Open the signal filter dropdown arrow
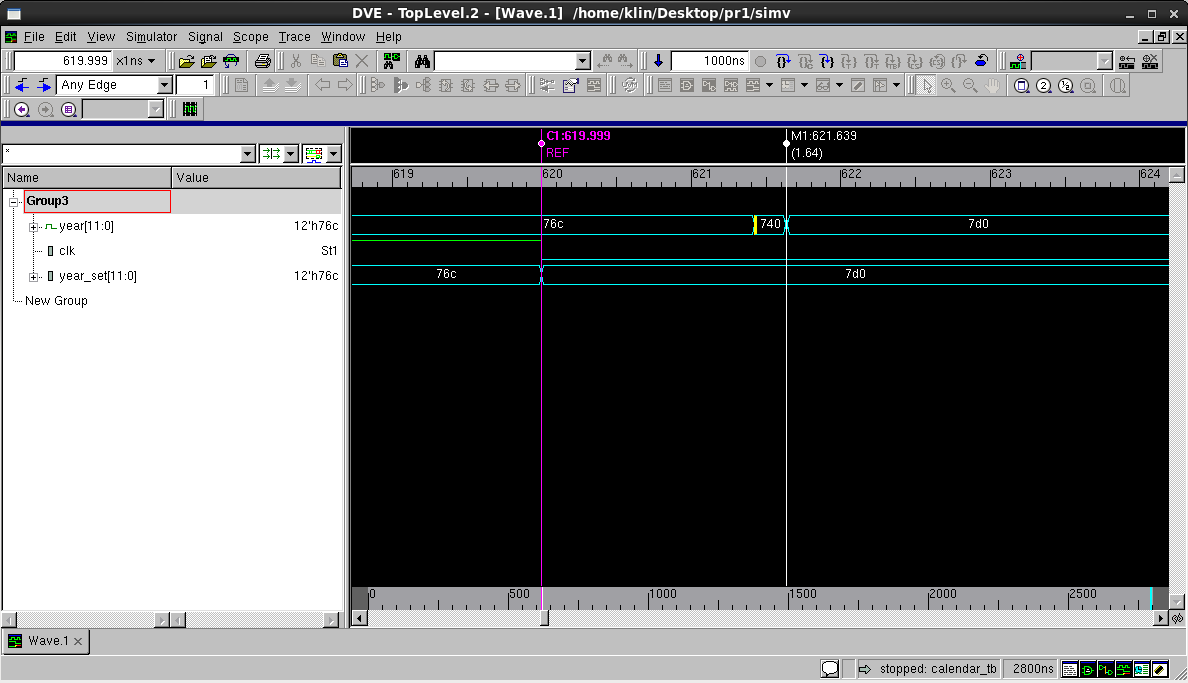The width and height of the screenshot is (1188, 683). tap(247, 154)
